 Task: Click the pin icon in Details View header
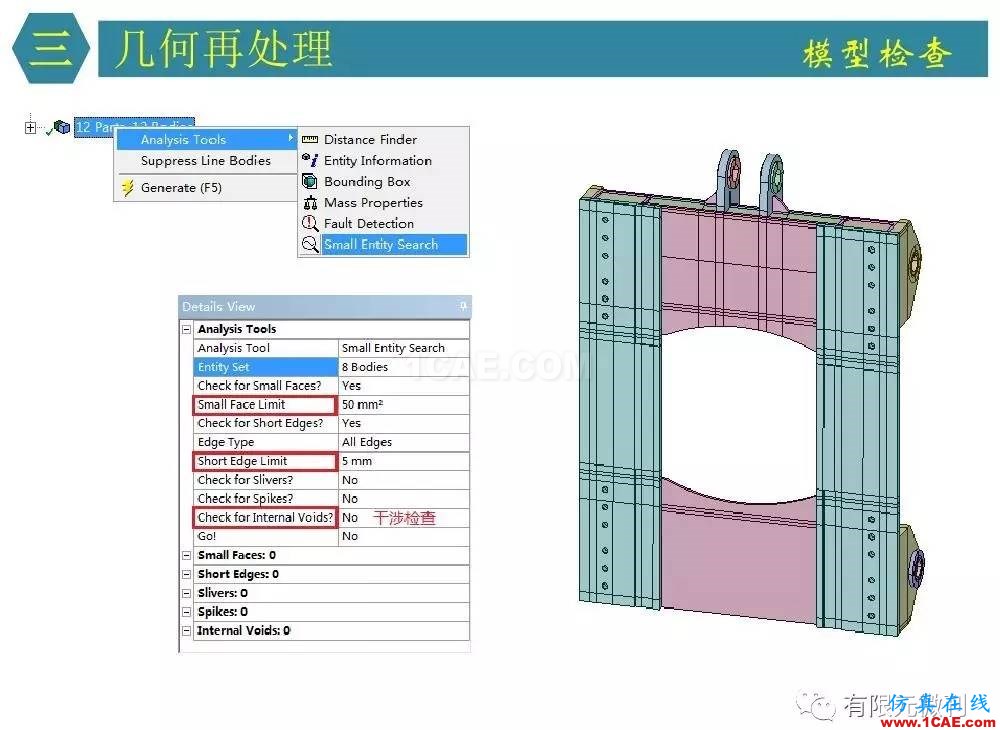[x=463, y=307]
